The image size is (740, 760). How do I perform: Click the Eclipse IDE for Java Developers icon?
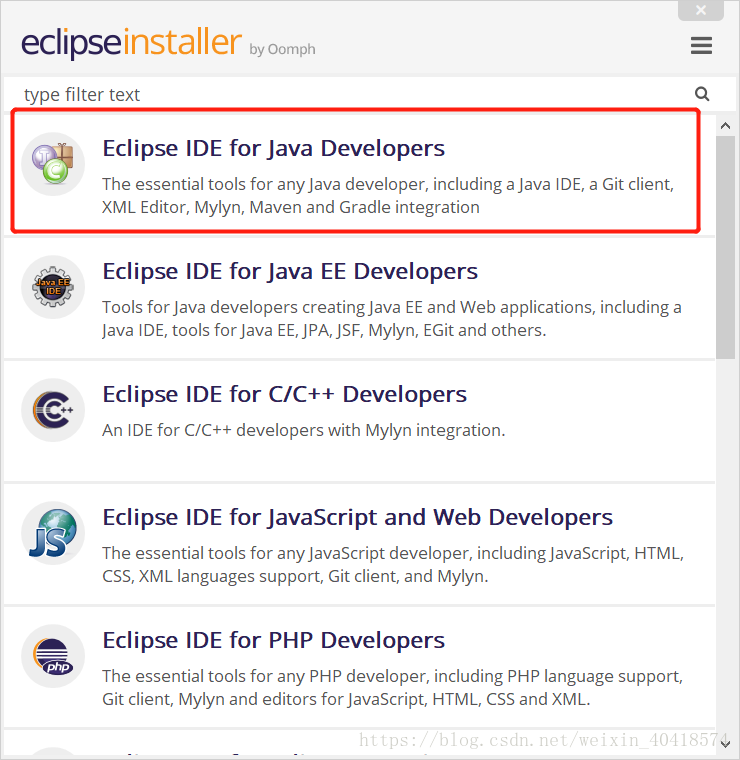(53, 164)
